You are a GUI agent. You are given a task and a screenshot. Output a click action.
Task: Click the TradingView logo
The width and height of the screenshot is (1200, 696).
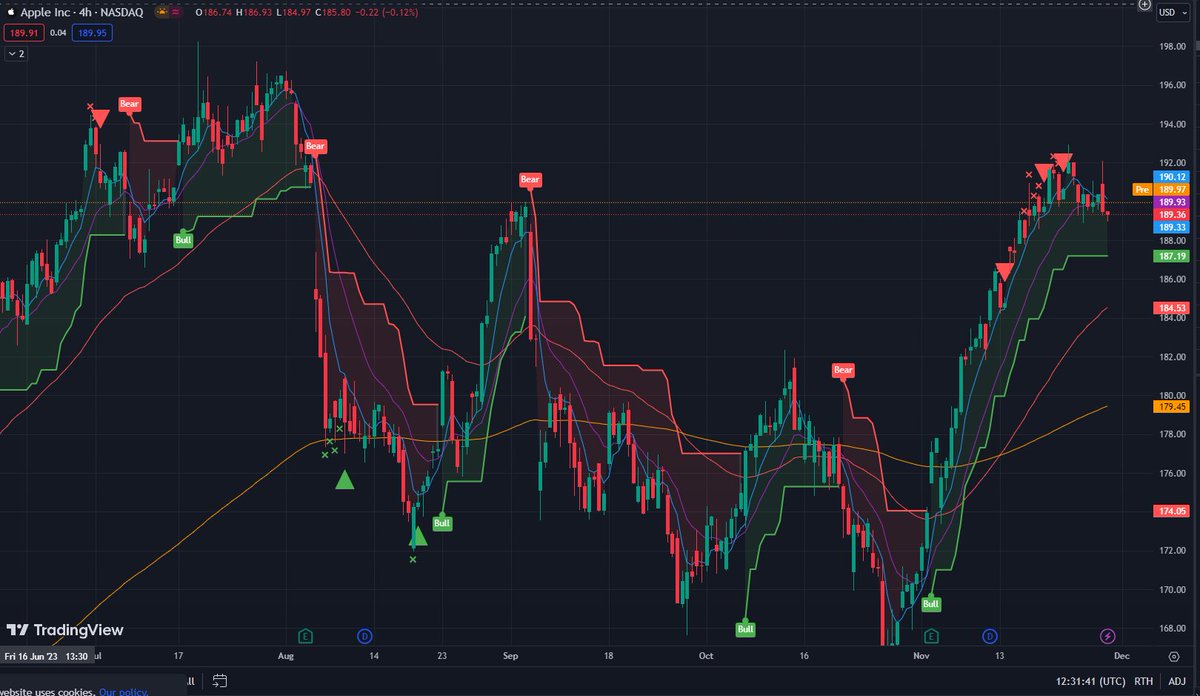[x=65, y=630]
